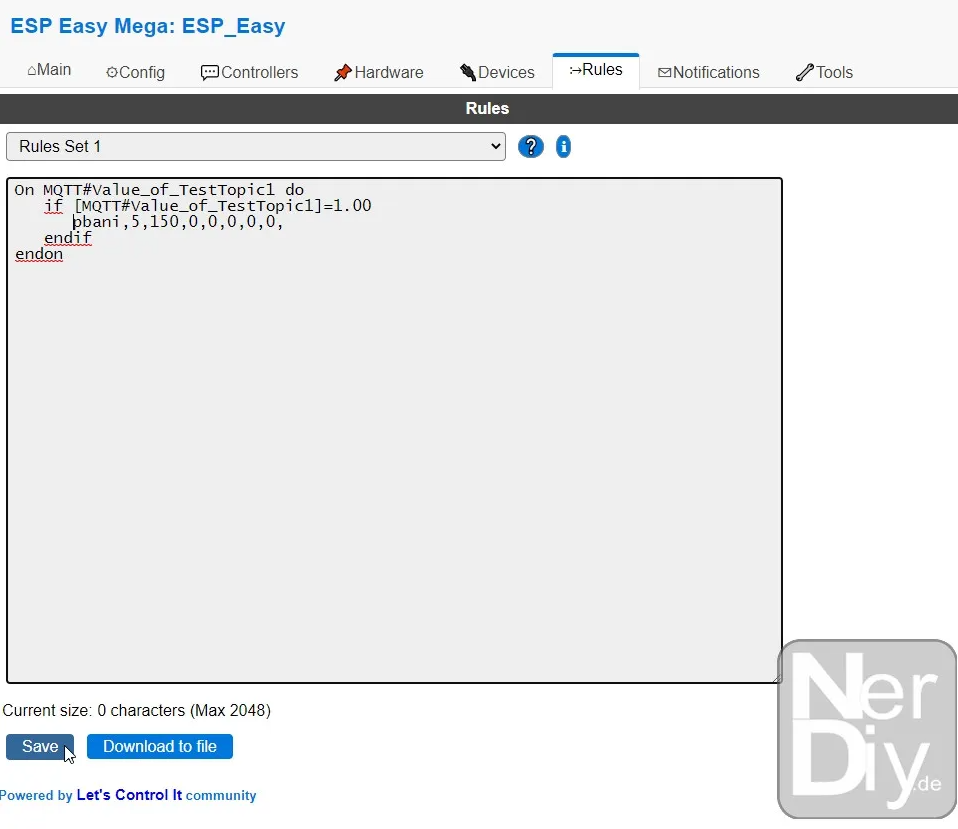958x829 pixels.
Task: Click inside the rules editor text area
Action: (394, 430)
